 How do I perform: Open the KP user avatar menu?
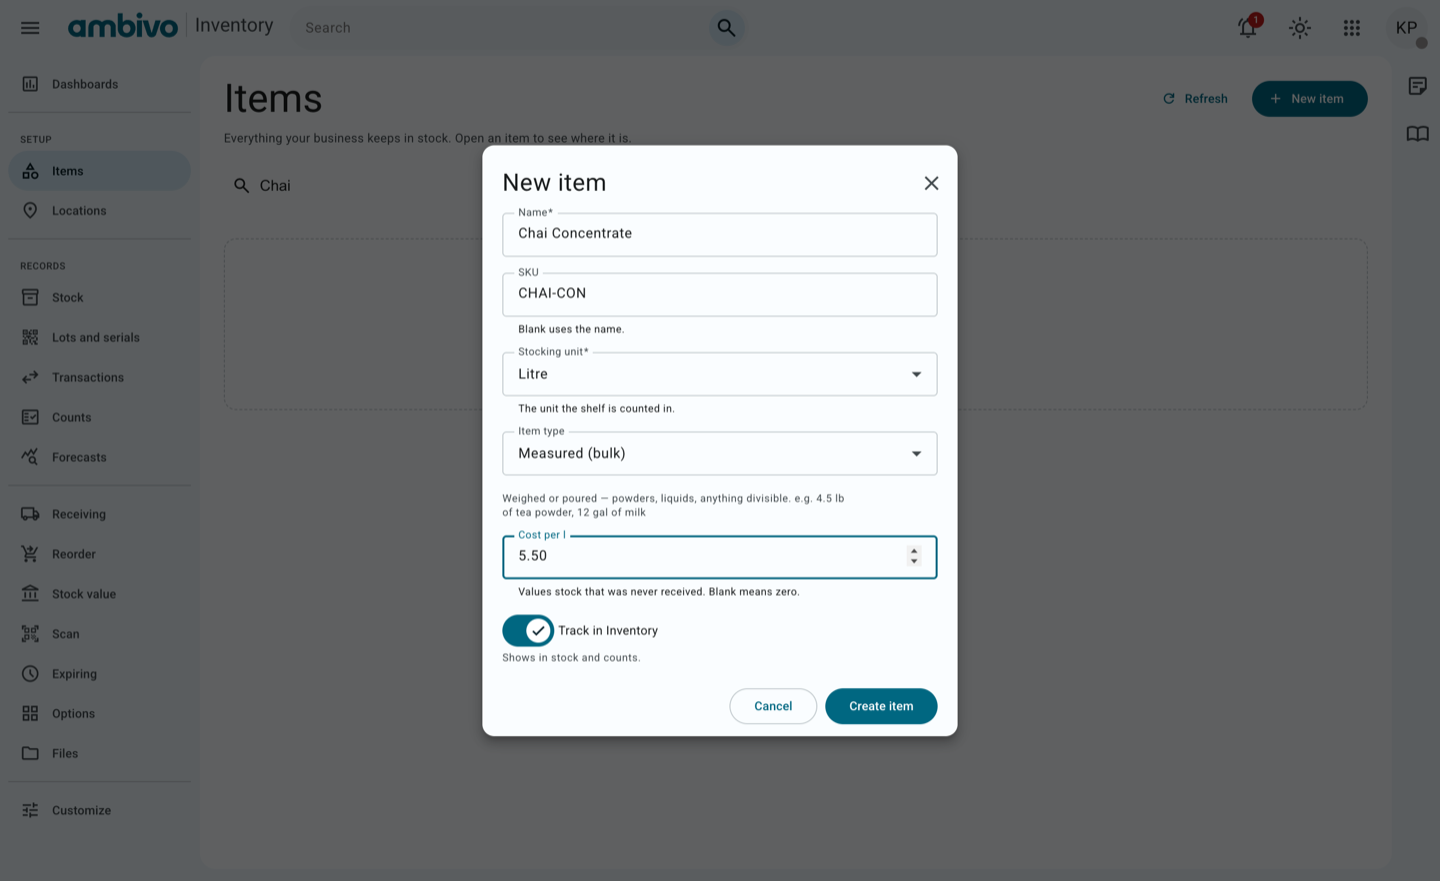tap(1407, 28)
